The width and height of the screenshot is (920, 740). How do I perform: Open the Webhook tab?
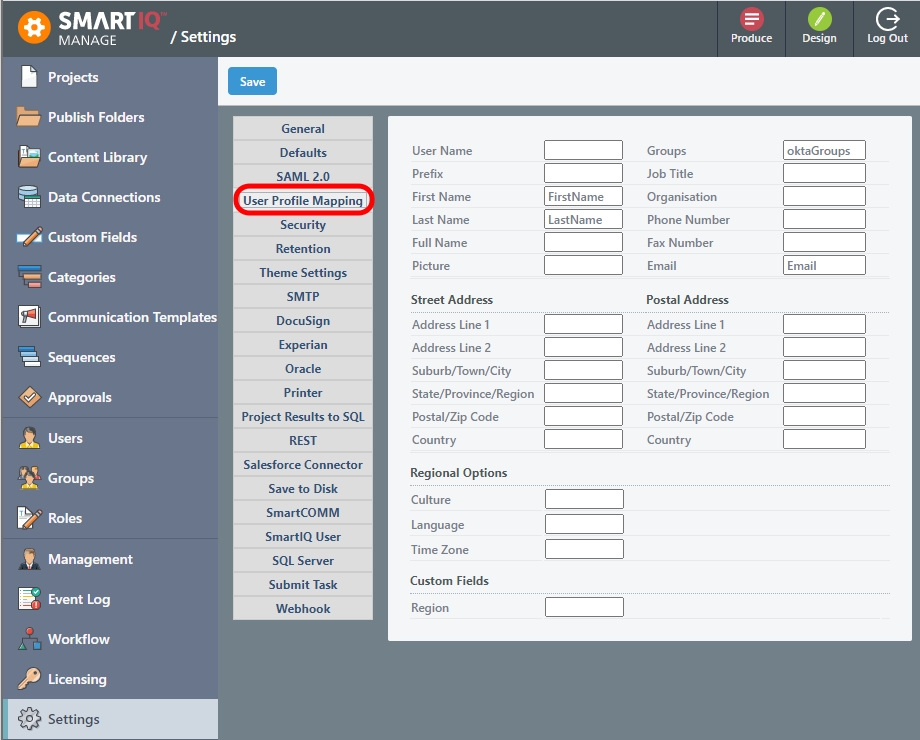pos(303,609)
